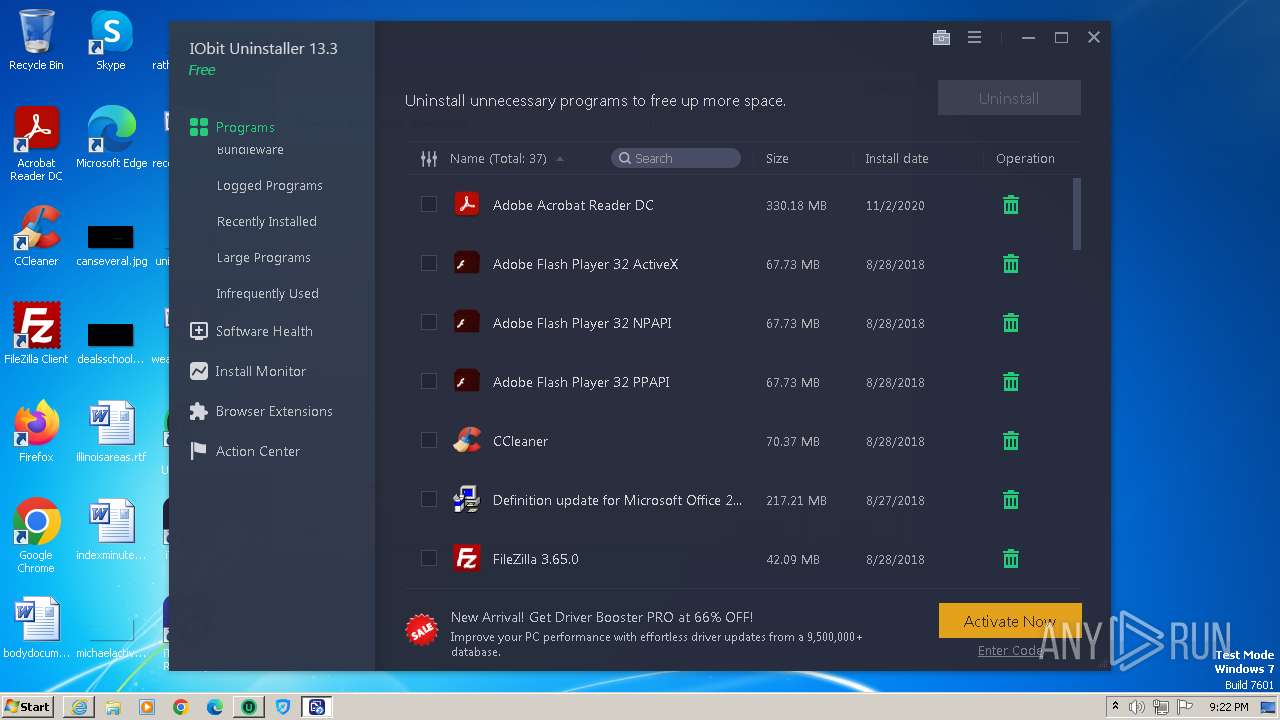Viewport: 1280px width, 720px height.
Task: Open Logged Programs list
Action: [x=269, y=186]
